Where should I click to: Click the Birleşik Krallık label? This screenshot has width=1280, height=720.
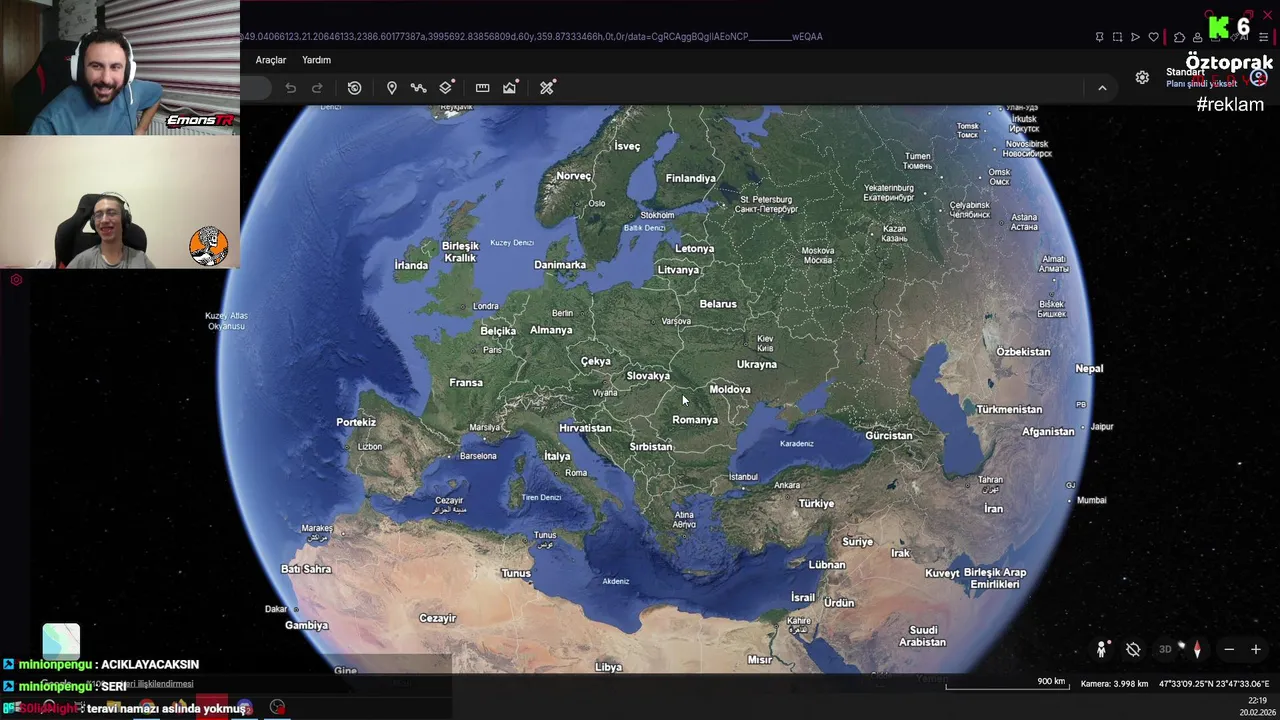[x=460, y=252]
